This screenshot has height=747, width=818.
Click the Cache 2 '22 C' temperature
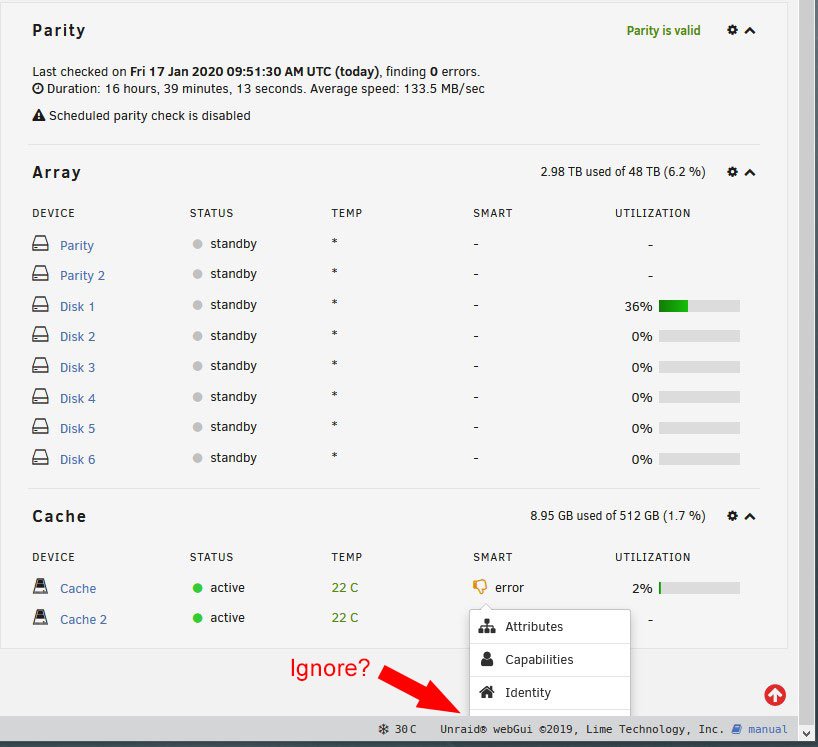tap(344, 618)
